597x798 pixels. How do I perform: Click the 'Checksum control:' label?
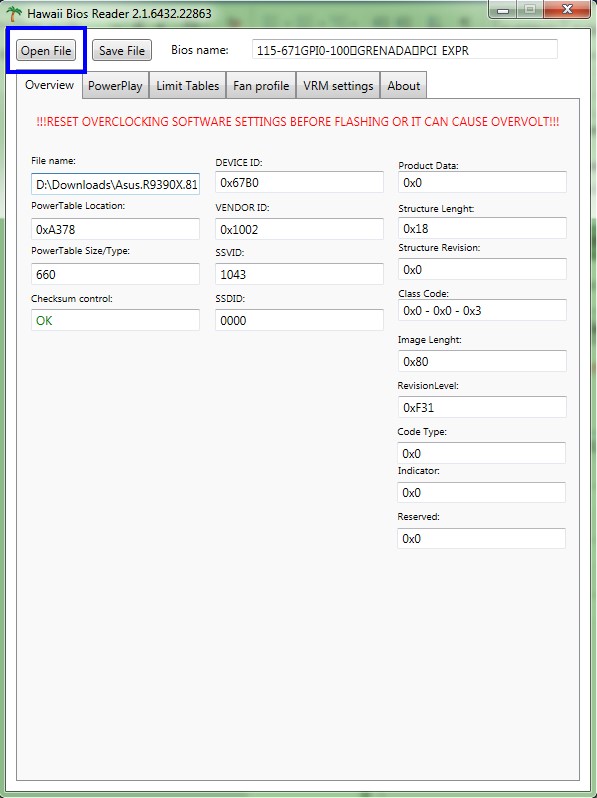pyautogui.click(x=72, y=299)
